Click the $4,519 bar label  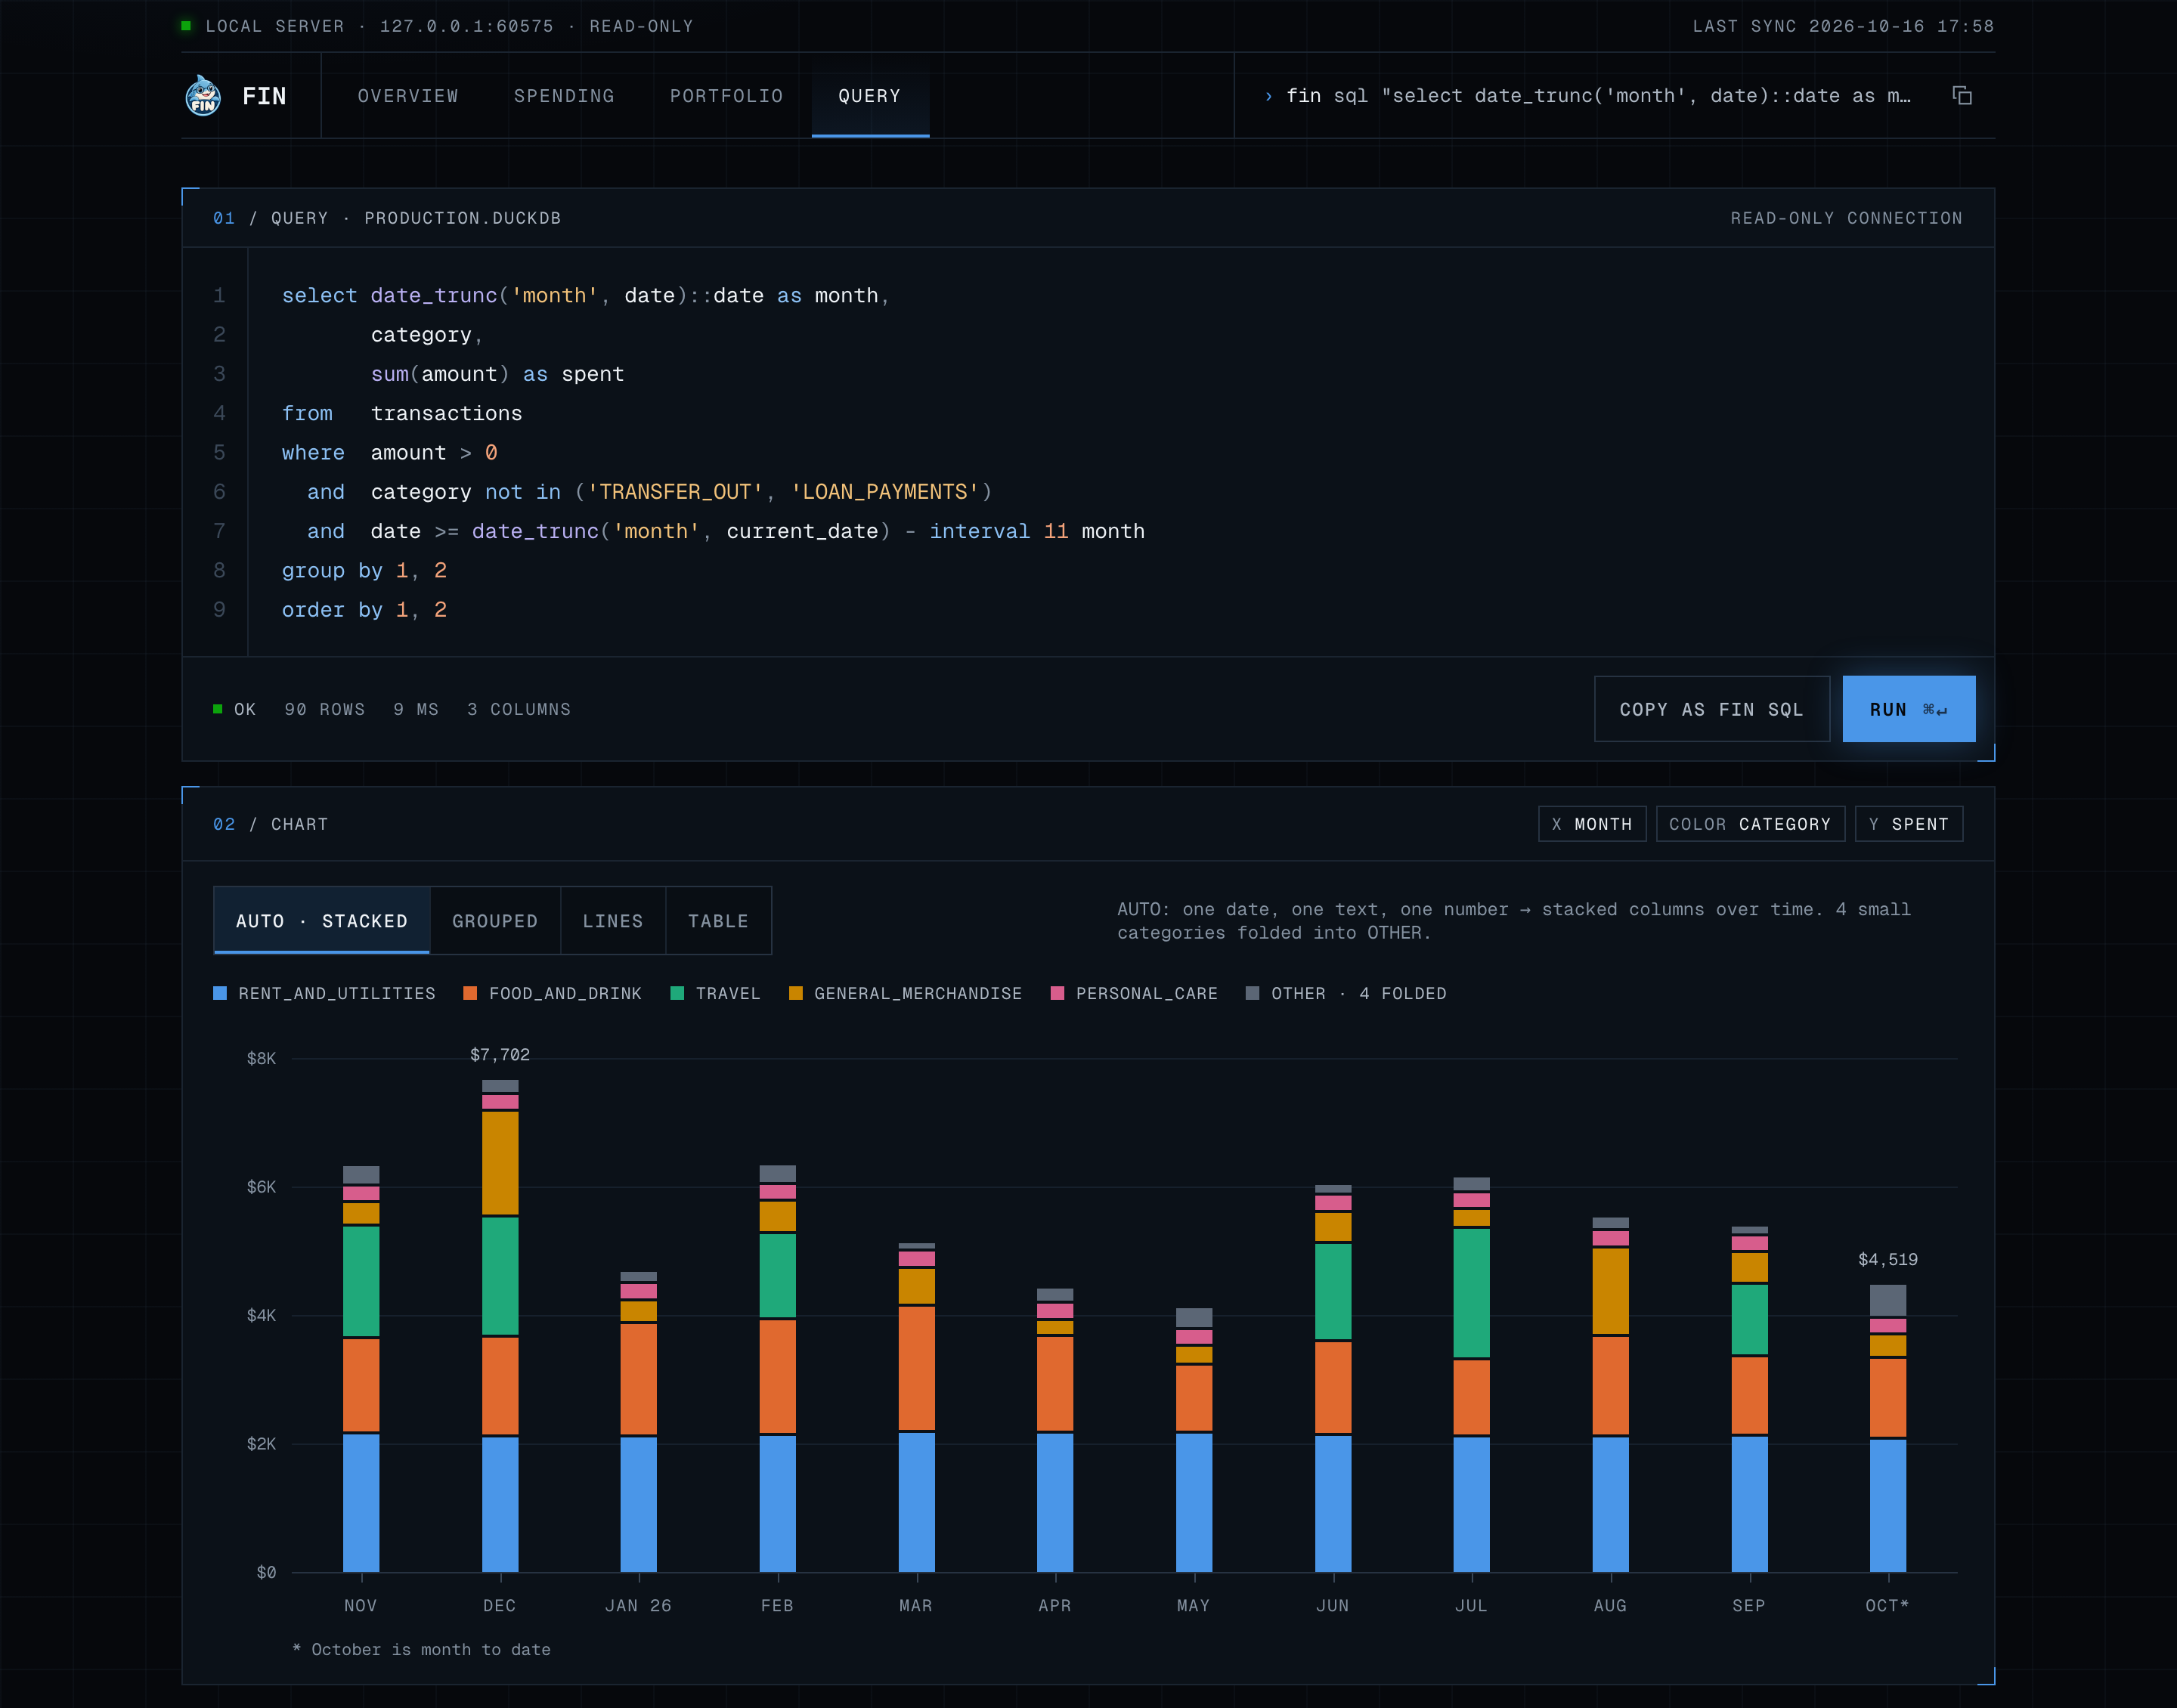click(x=1888, y=1260)
